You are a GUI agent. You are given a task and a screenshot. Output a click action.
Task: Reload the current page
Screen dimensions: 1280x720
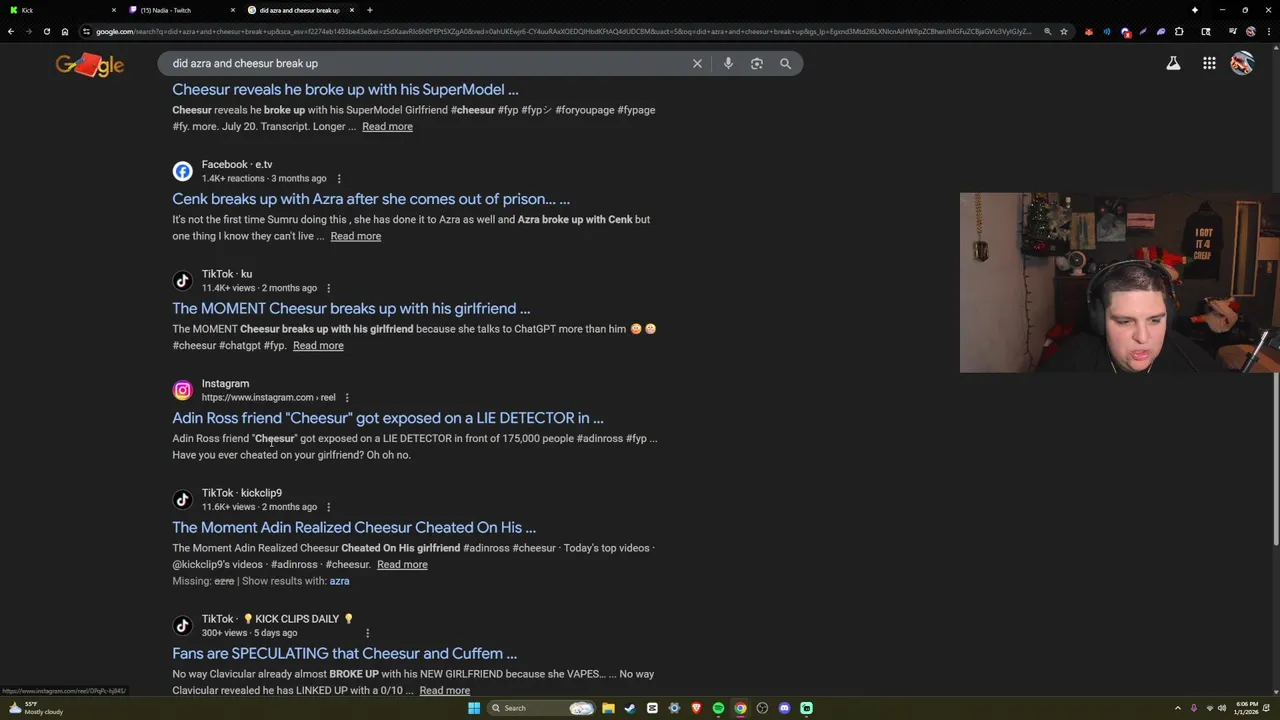coord(46,31)
